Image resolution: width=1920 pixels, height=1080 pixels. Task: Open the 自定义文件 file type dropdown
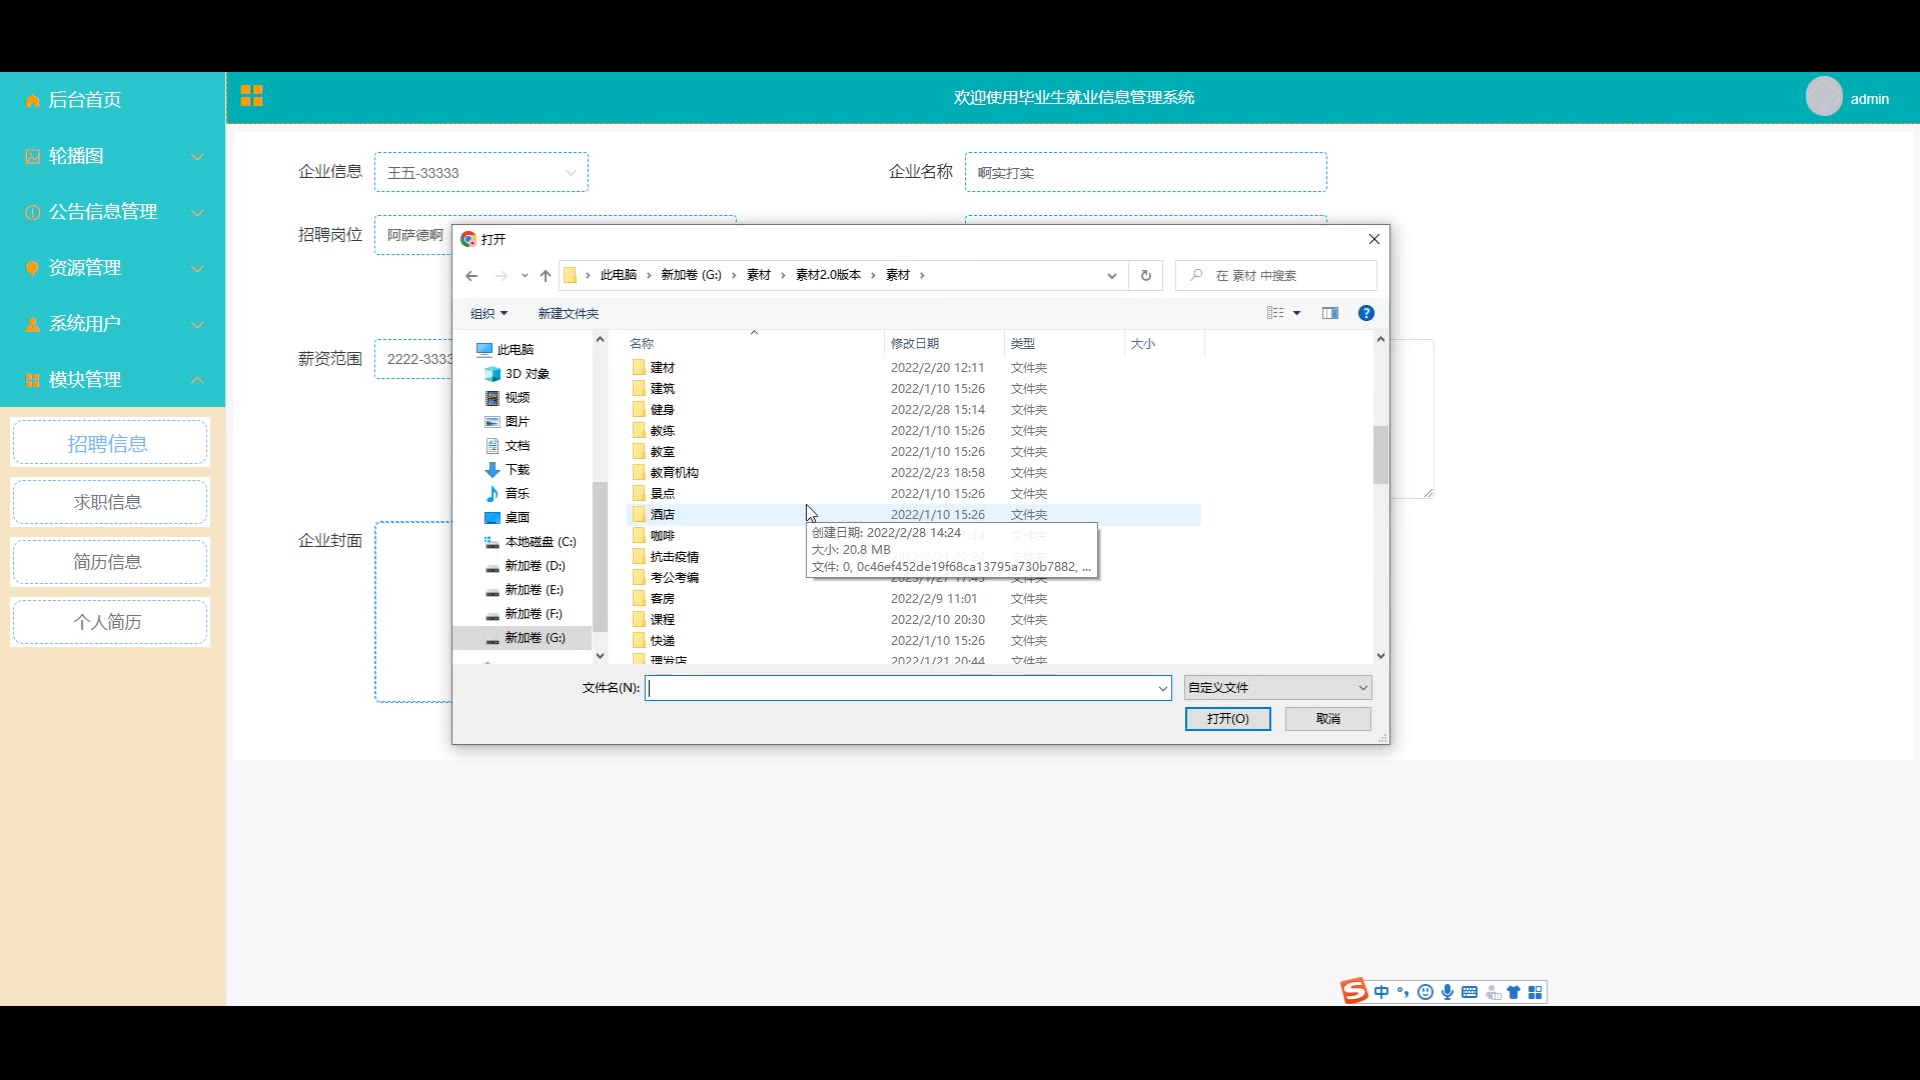[x=1277, y=688]
